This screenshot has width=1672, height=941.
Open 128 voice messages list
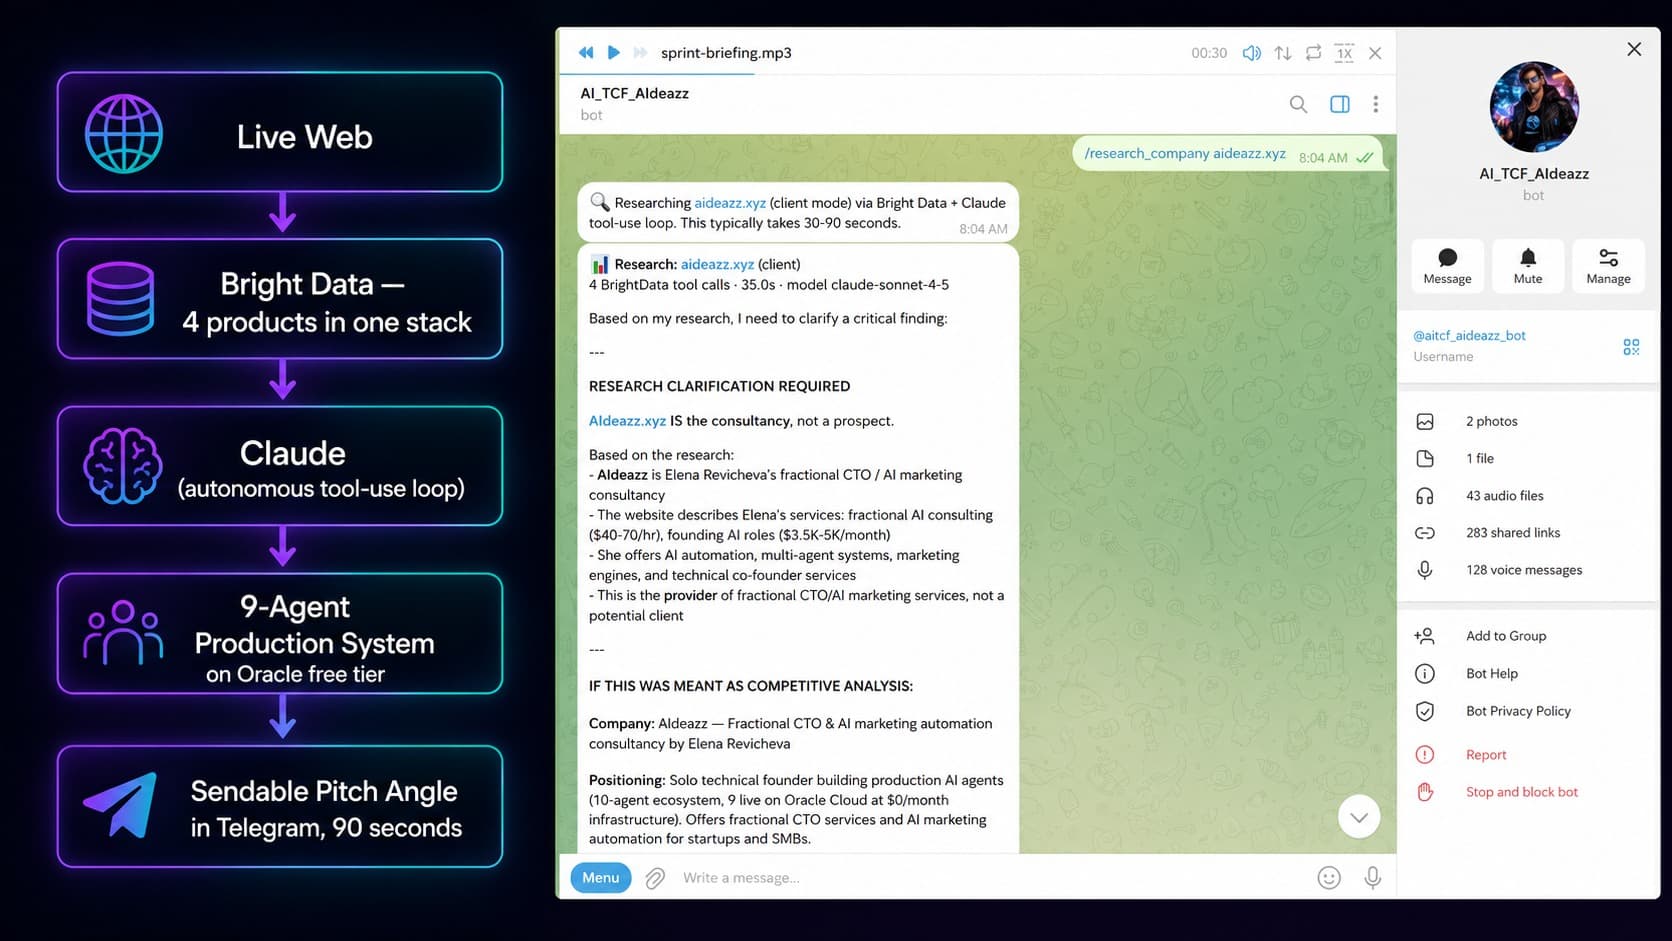(1528, 569)
